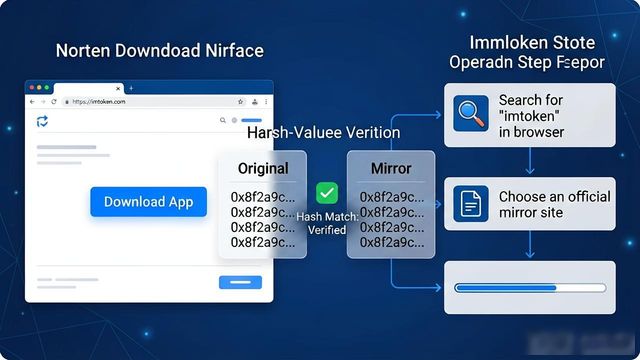The width and height of the screenshot is (640, 360).
Task: Click the Download App button
Action: (x=149, y=202)
